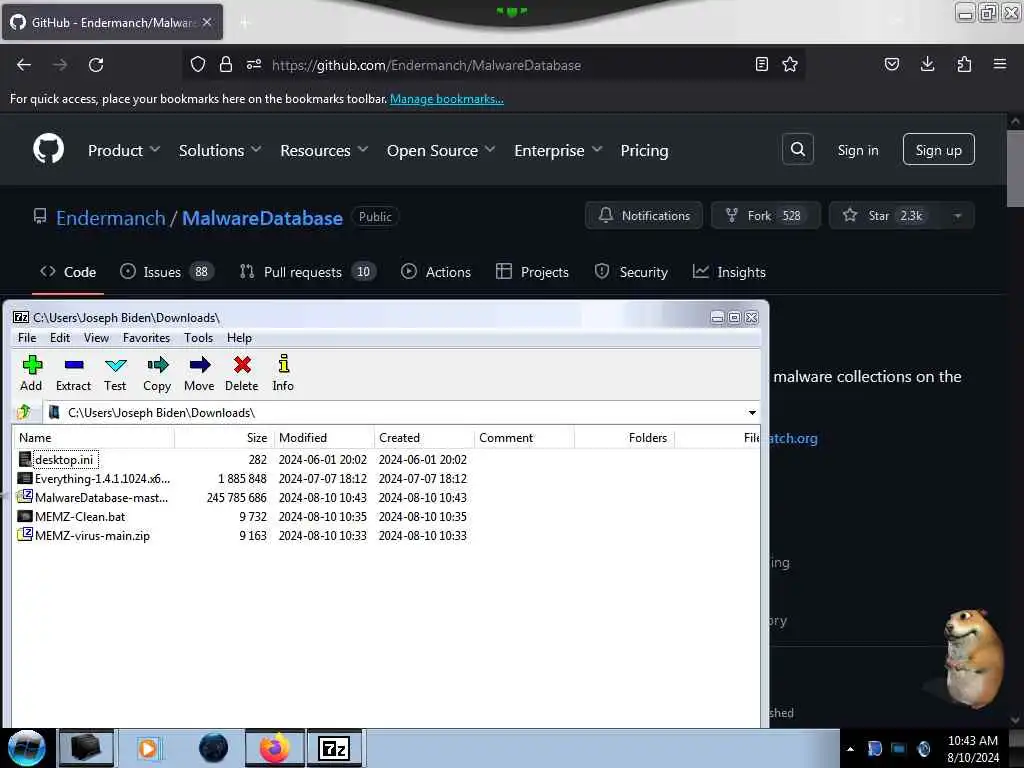Click the tracking protection shield icon
Viewport: 1024px width, 768px height.
click(198, 65)
